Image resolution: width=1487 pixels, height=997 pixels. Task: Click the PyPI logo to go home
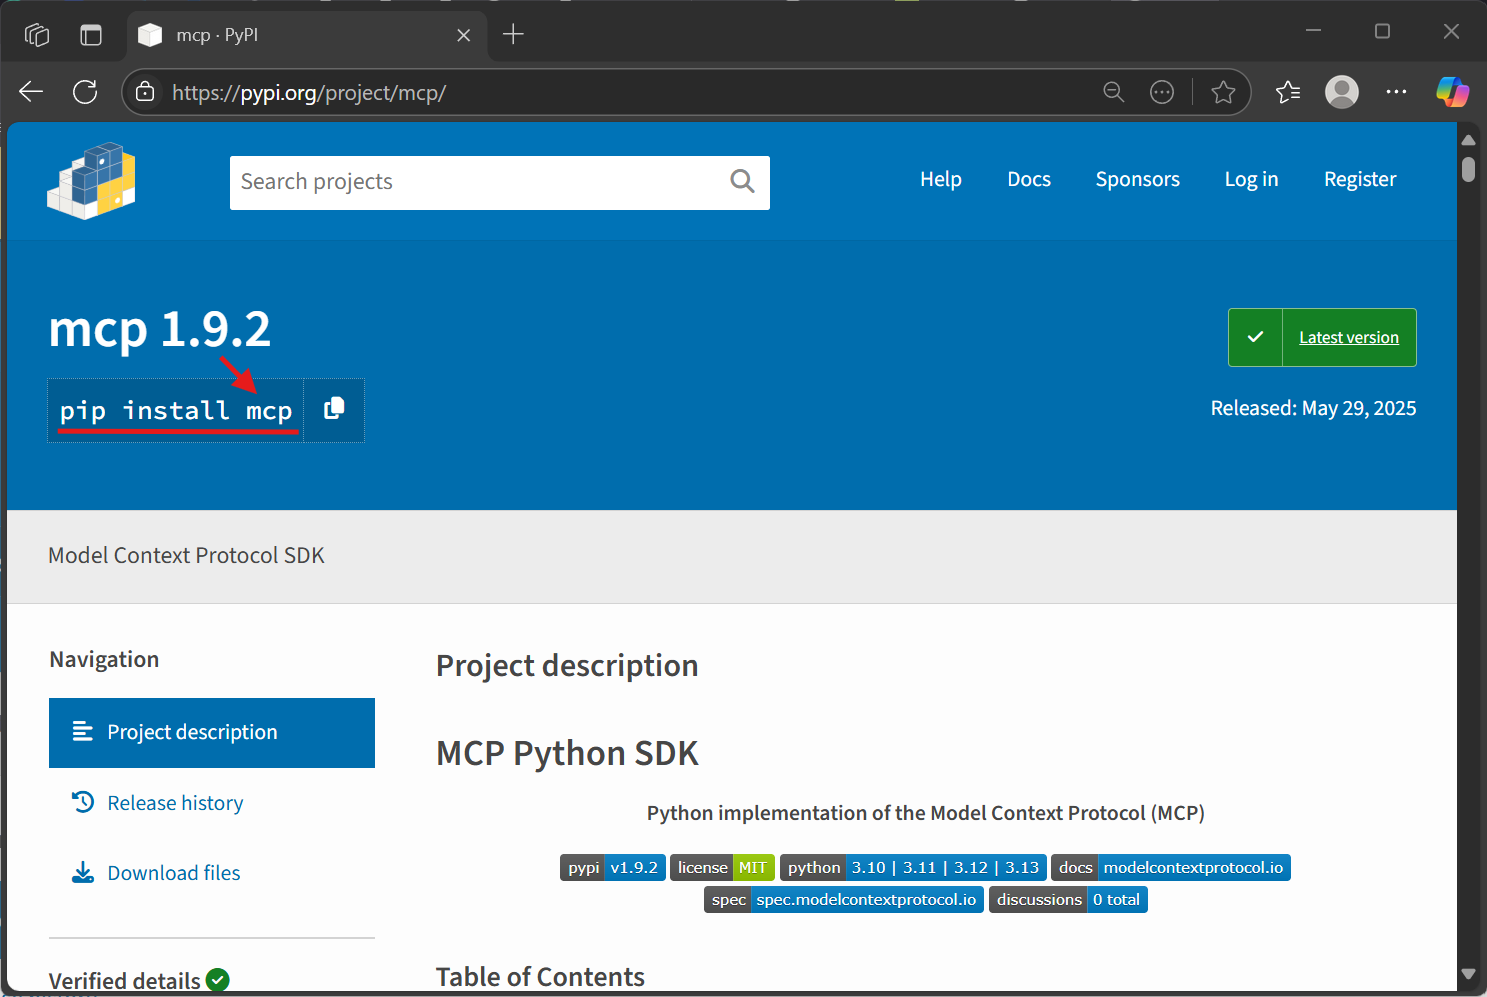point(91,181)
